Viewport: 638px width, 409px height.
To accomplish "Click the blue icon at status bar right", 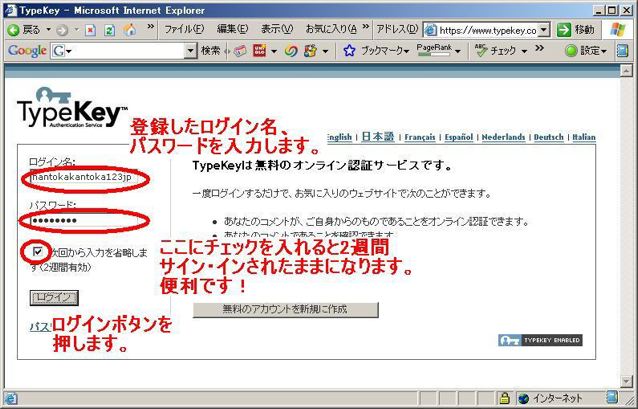I will coord(612,397).
